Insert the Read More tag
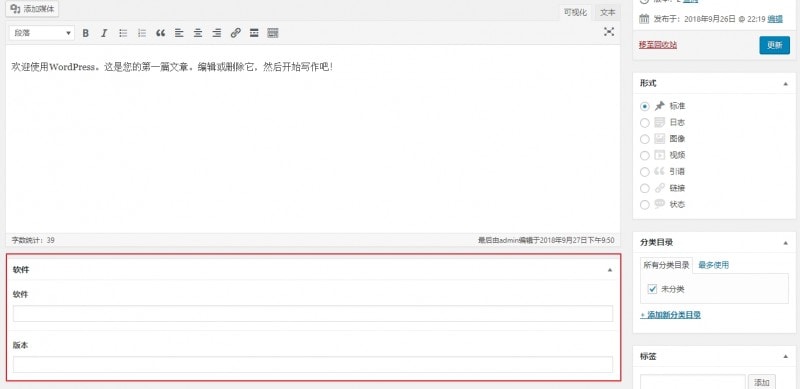This screenshot has height=389, width=800. pyautogui.click(x=254, y=33)
